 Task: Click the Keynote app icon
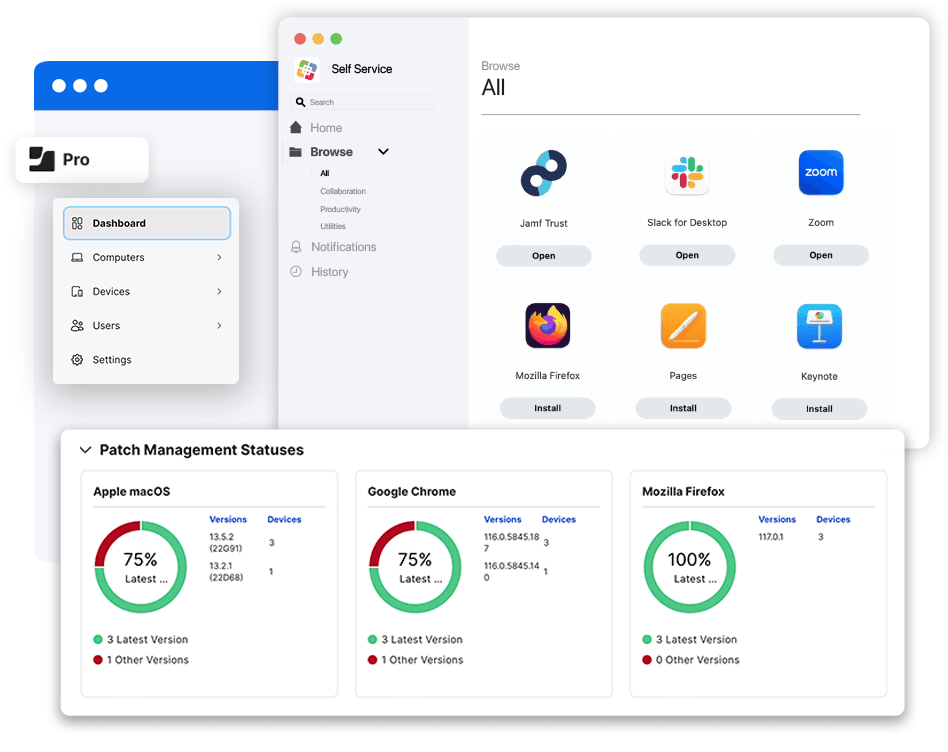click(819, 325)
